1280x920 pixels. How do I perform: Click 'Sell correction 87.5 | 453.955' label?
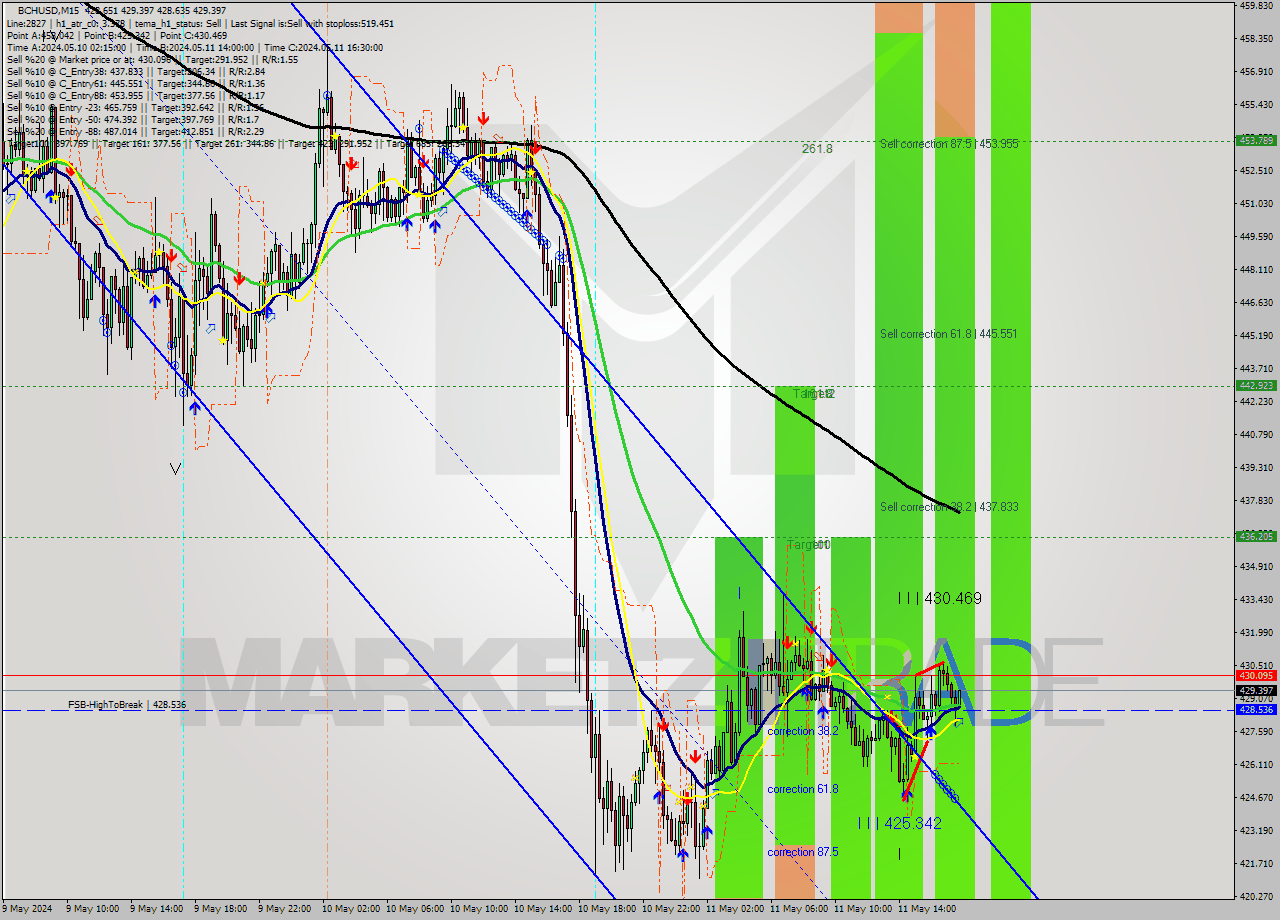(x=949, y=144)
